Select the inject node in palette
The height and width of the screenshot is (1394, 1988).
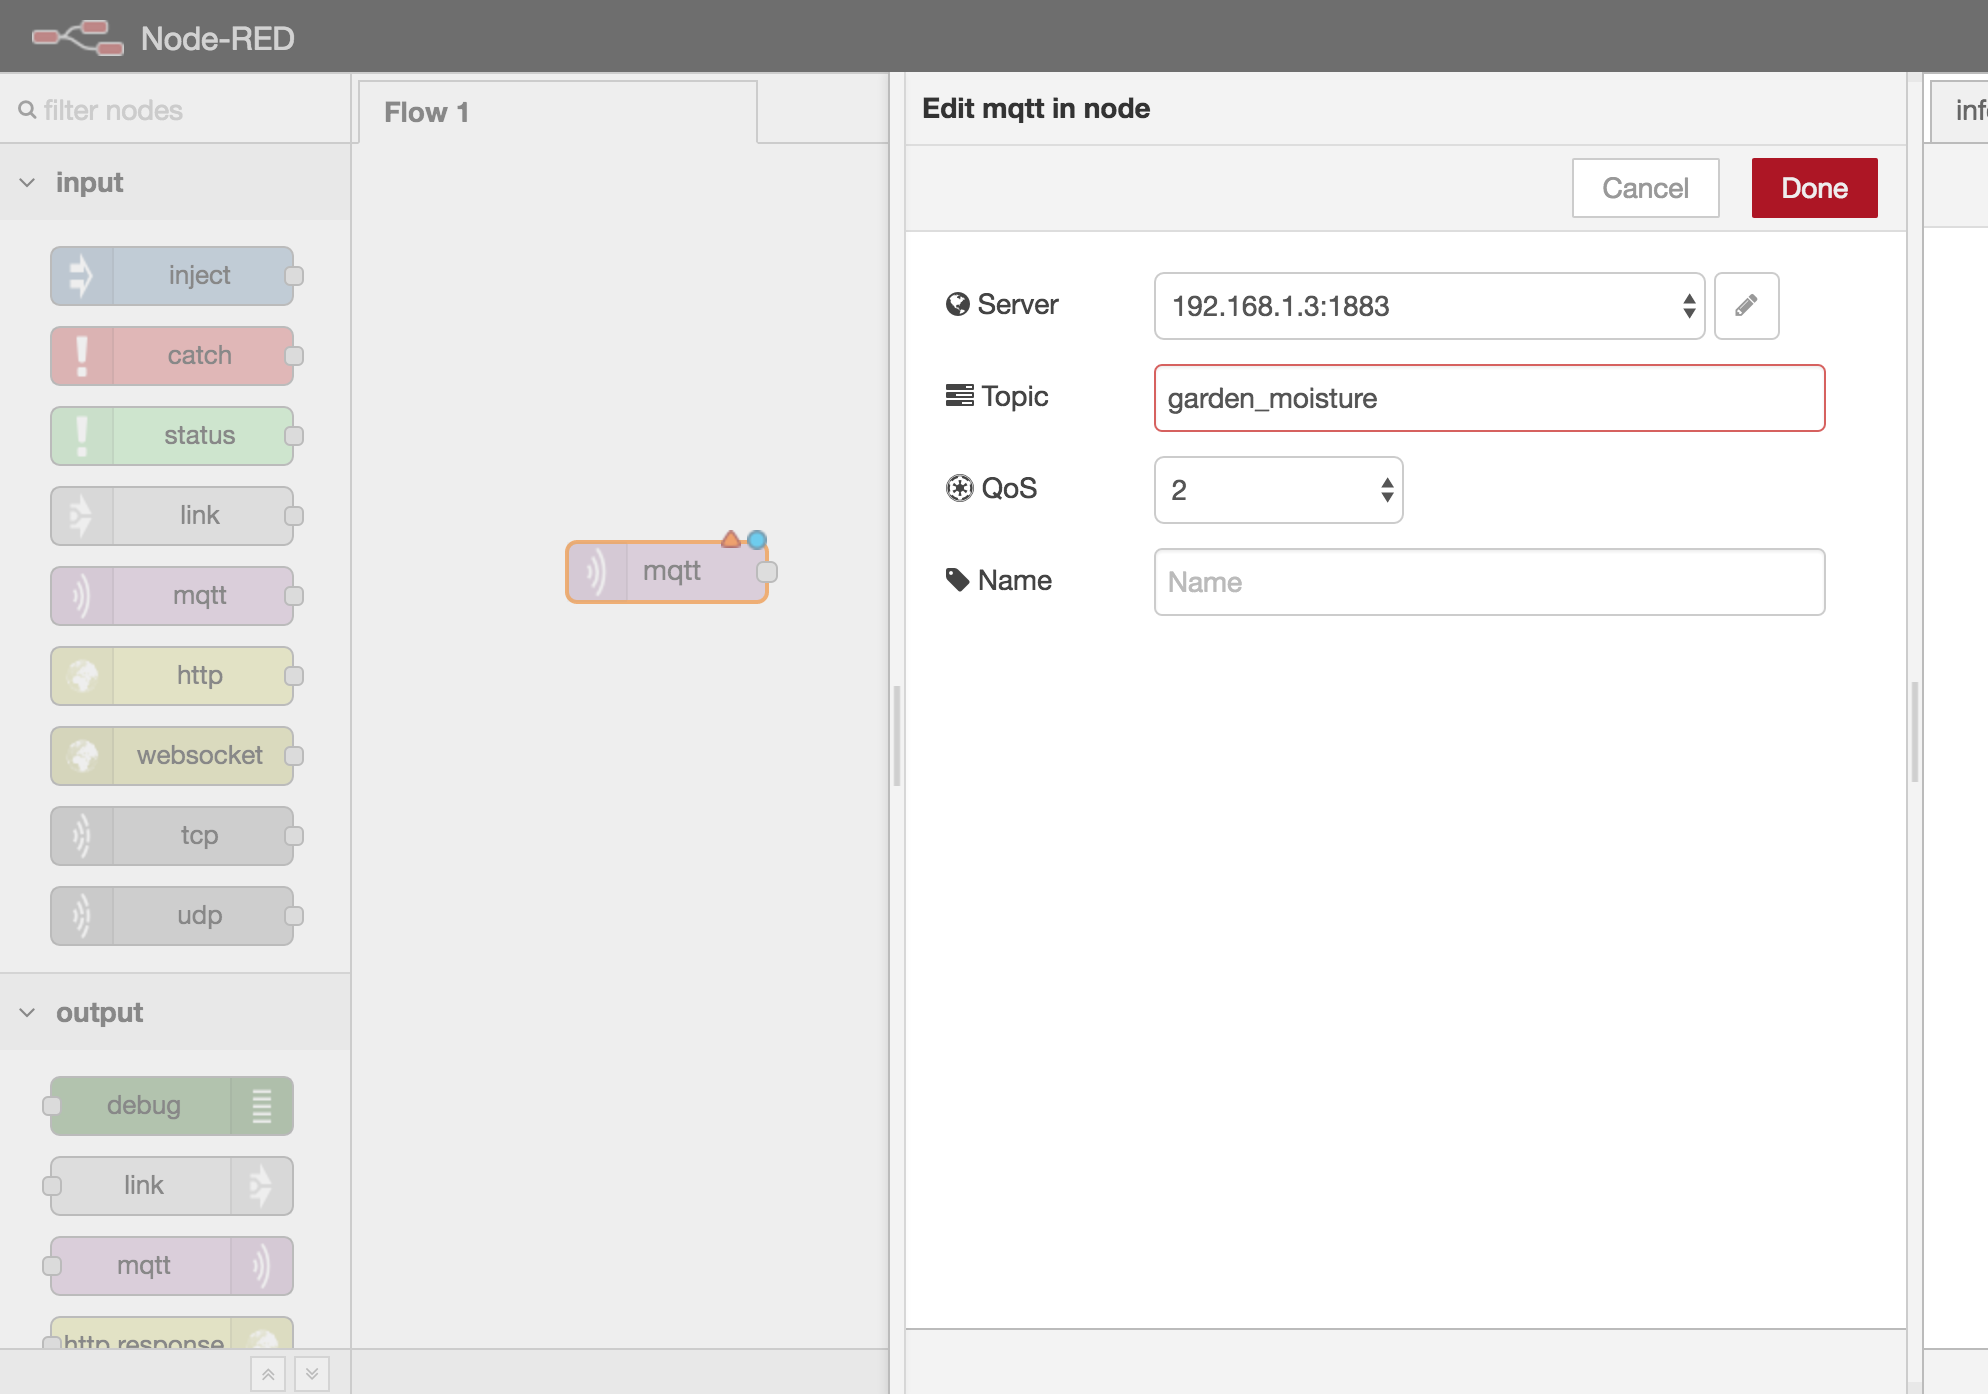(172, 276)
